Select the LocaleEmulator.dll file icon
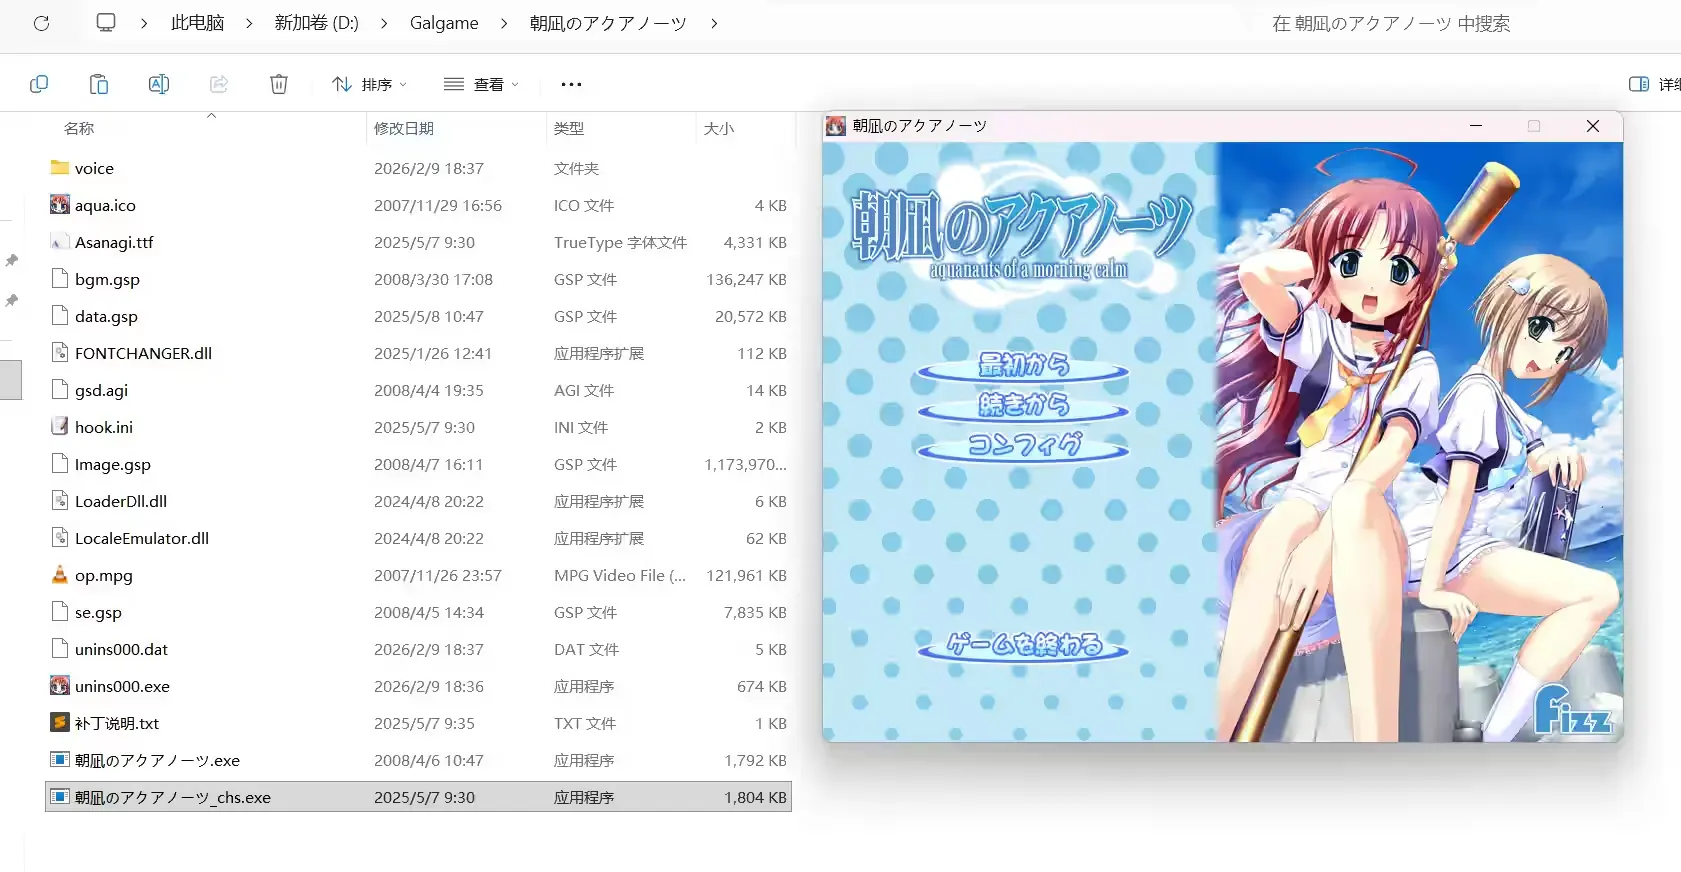This screenshot has height=872, width=1681. 60,538
